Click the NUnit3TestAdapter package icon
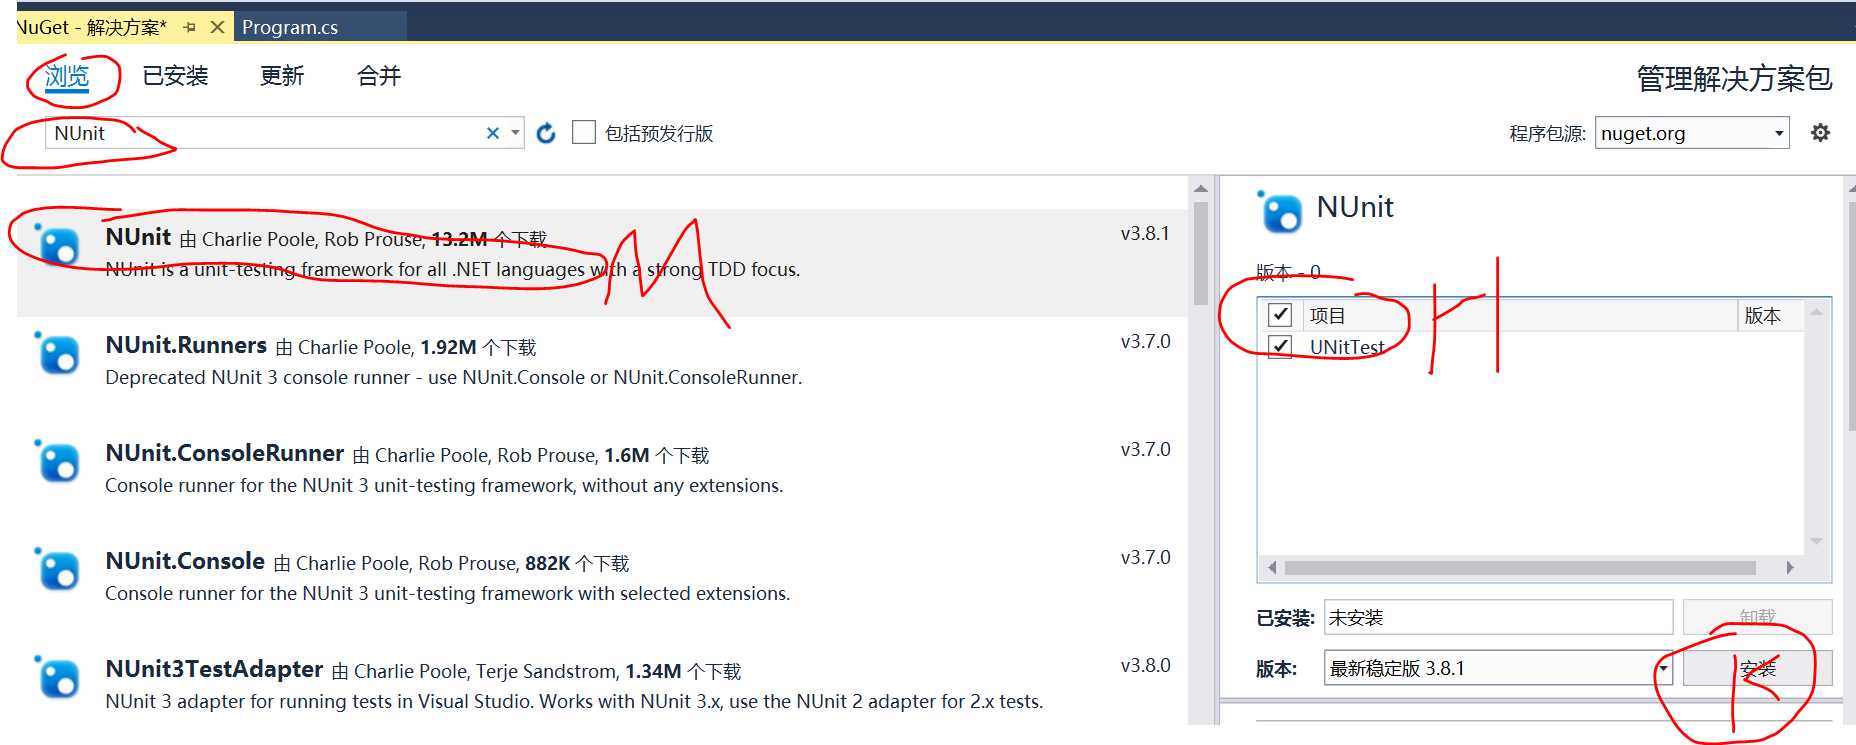This screenshot has width=1856, height=745. coord(57,676)
